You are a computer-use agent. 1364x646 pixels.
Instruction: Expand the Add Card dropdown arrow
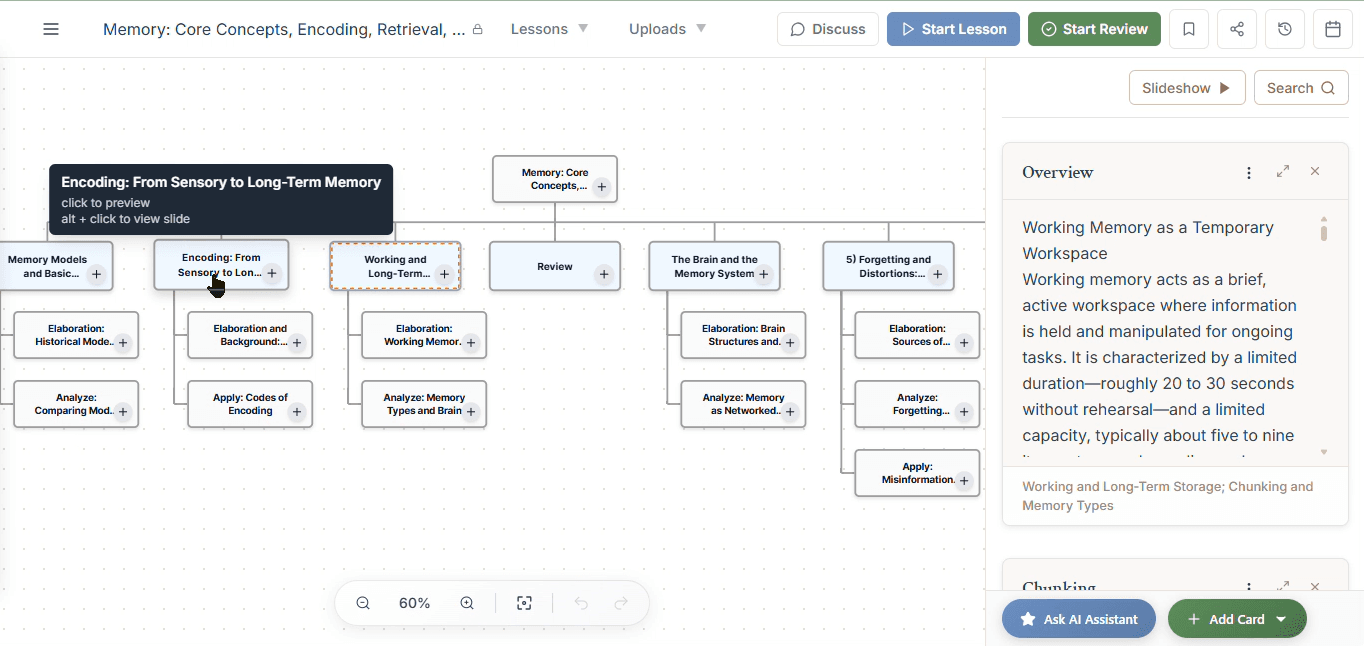(1281, 618)
